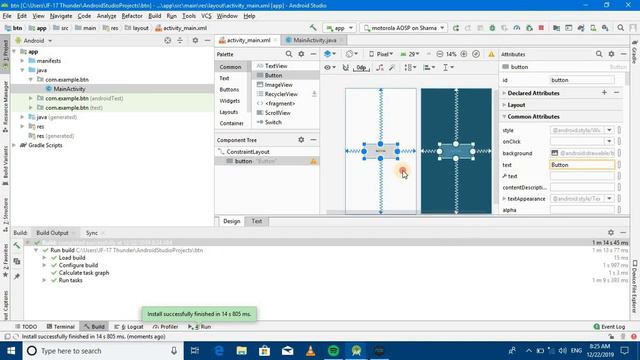The height and width of the screenshot is (360, 640).
Task: Open the Profiler tool window
Action: [x=165, y=327]
